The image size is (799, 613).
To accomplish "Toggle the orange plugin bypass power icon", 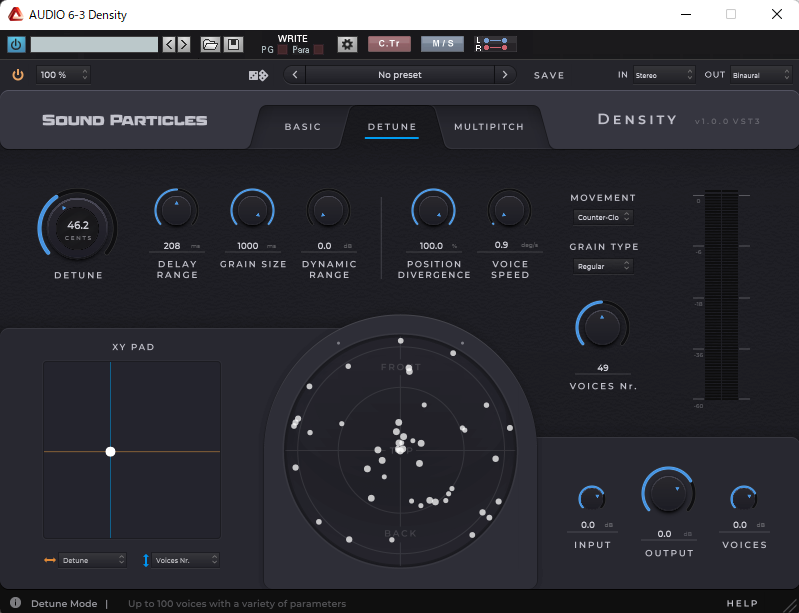I will (18, 75).
